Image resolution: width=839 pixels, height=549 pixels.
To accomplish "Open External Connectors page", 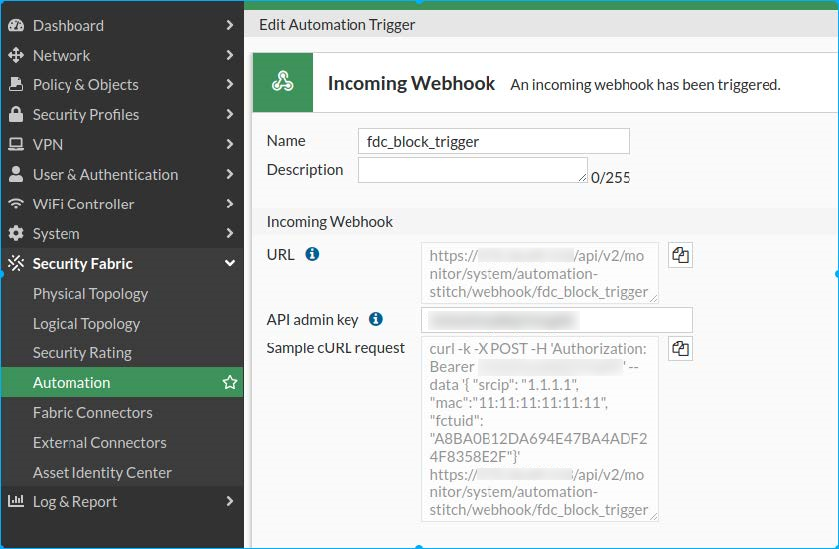I will (x=99, y=443).
